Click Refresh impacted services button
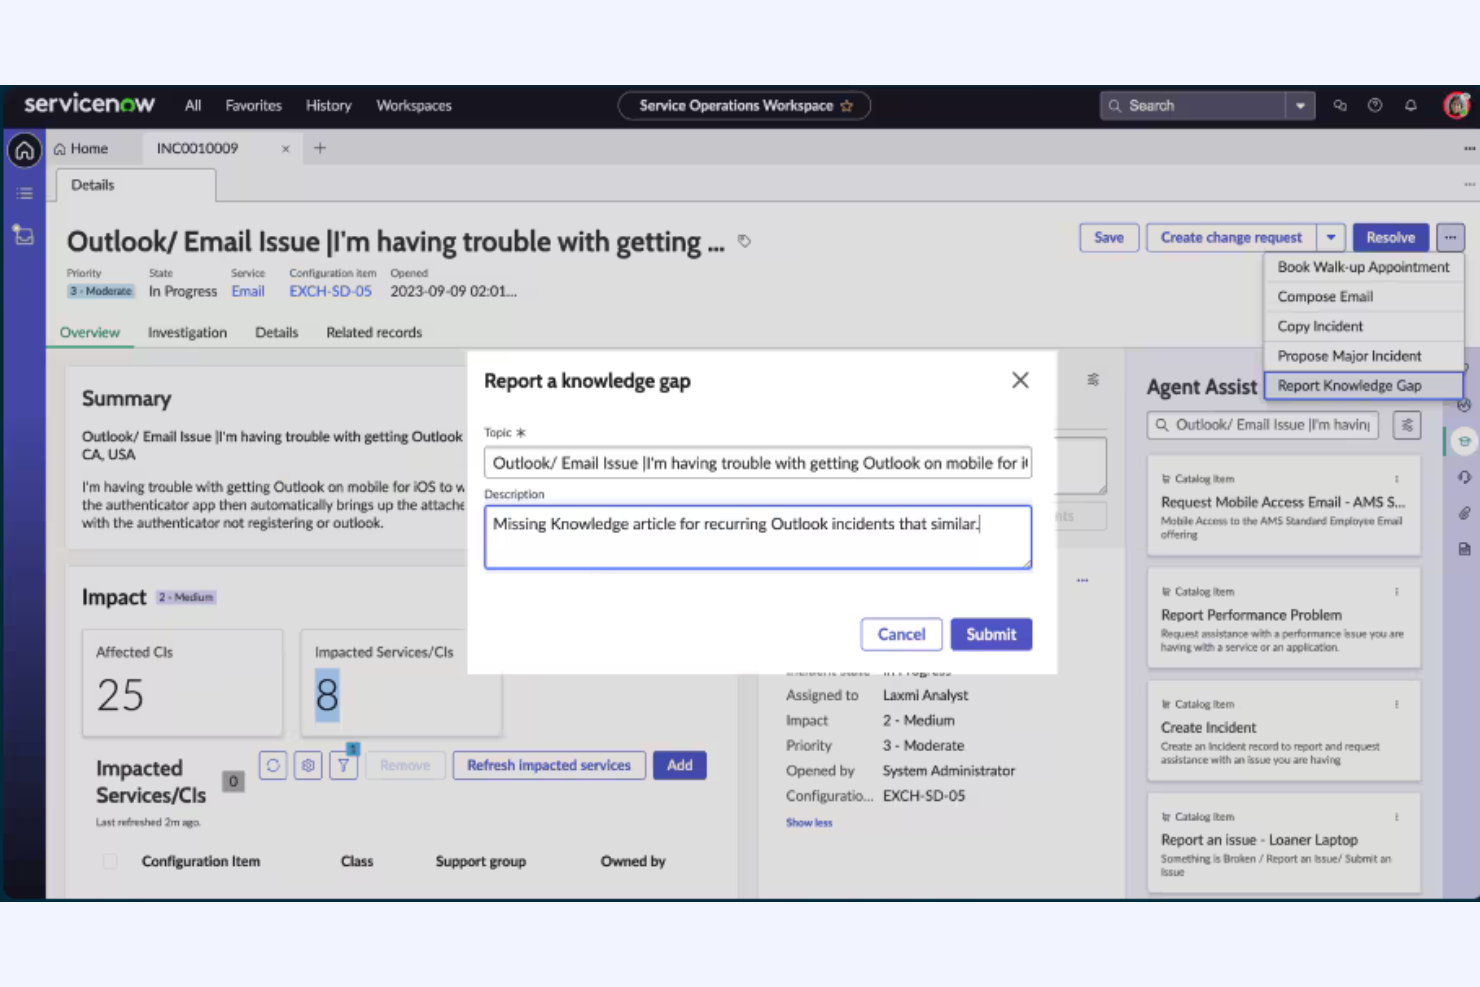Image resolution: width=1480 pixels, height=987 pixels. click(549, 765)
